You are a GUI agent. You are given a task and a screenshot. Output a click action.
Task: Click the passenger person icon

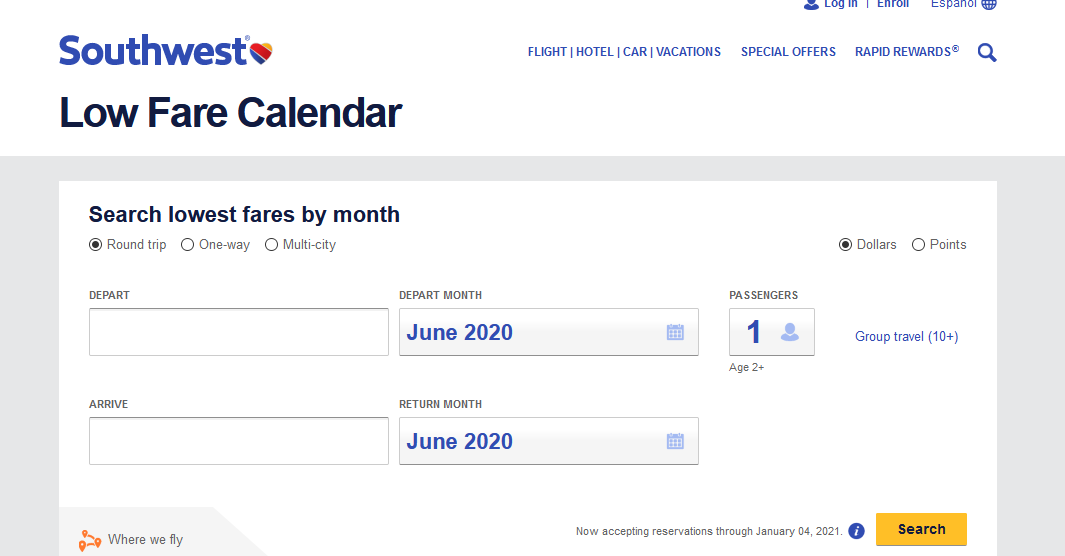(x=790, y=332)
